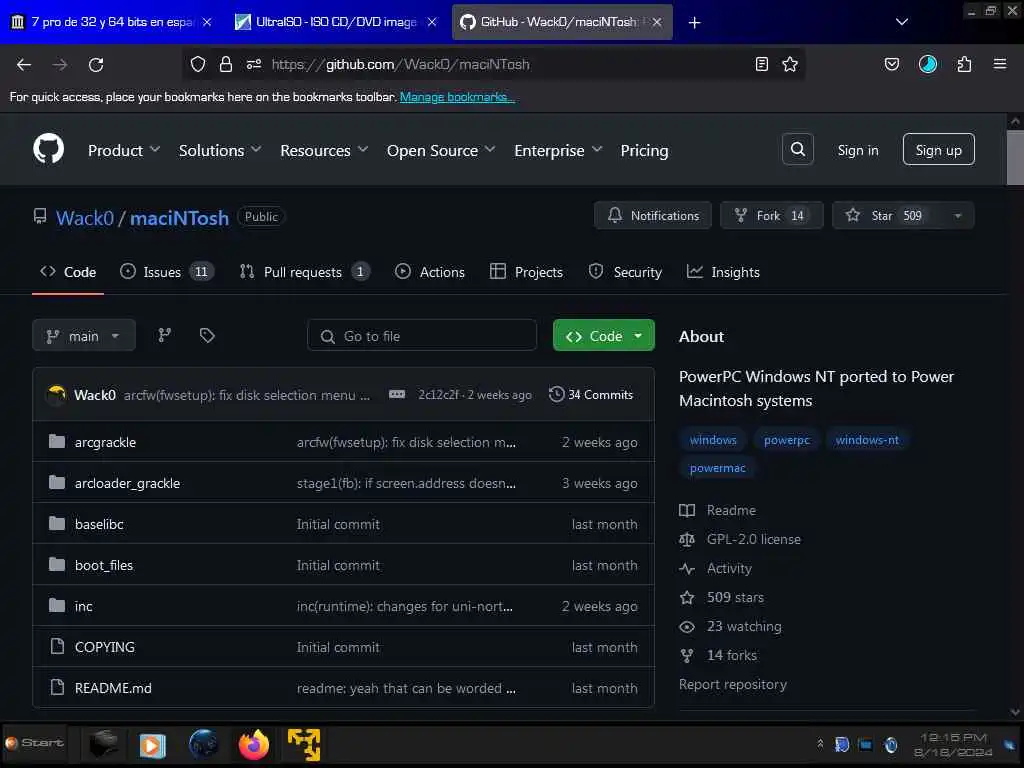
Task: Switch to the Issues tab
Action: tap(167, 272)
